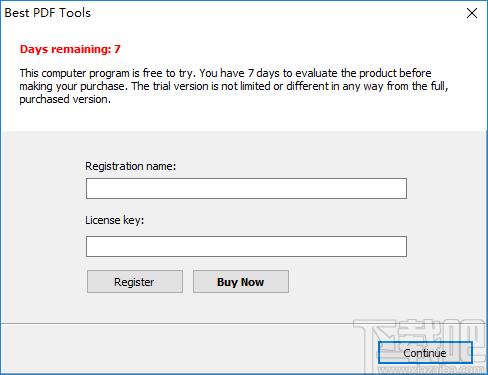Select the 'Days remaining: 7' red text

click(70, 49)
